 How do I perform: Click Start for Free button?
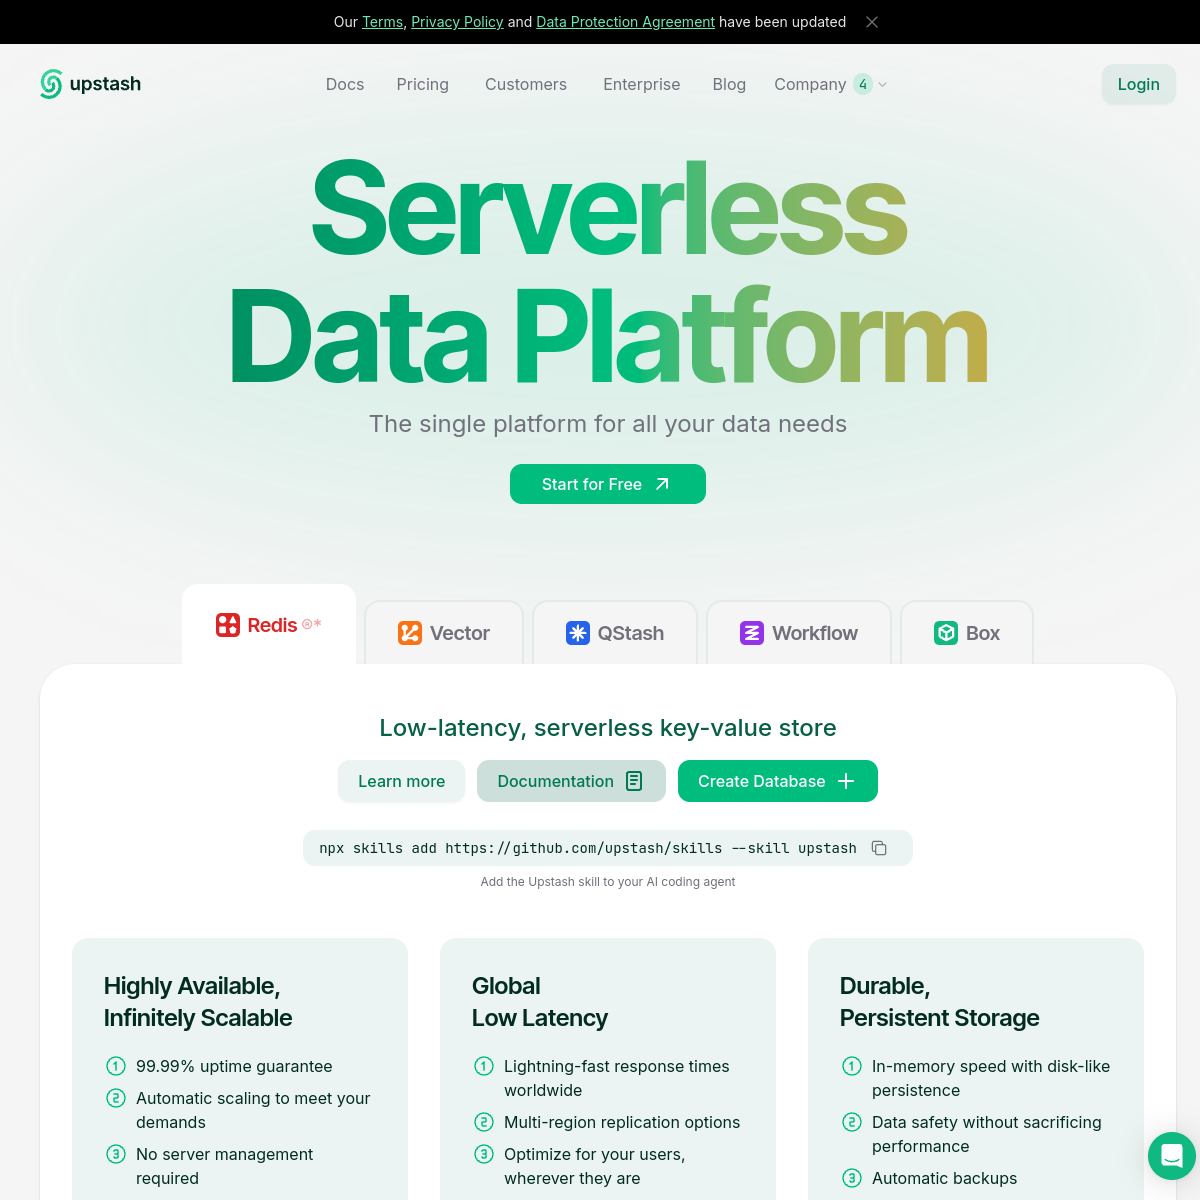click(608, 484)
